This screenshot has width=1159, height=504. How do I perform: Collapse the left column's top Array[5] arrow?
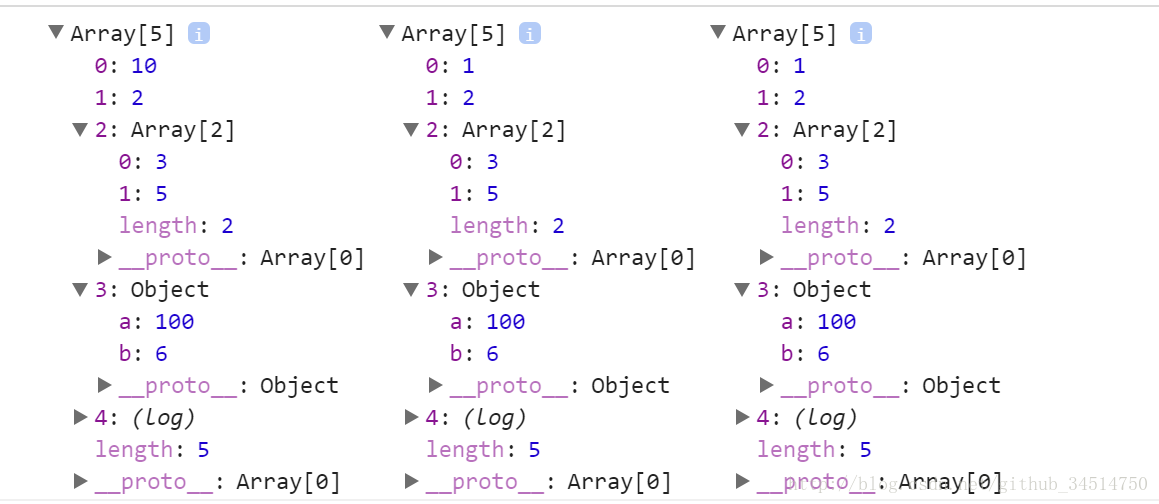coord(55,32)
